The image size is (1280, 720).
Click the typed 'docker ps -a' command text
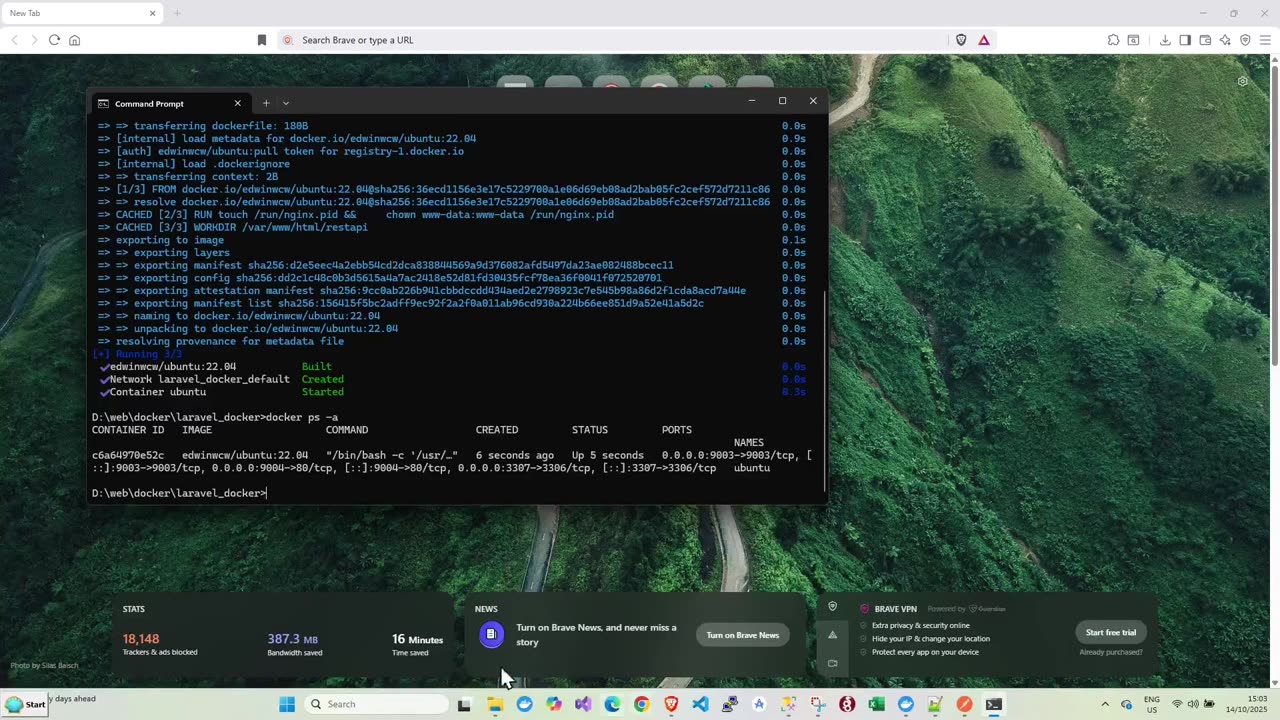pos(302,417)
